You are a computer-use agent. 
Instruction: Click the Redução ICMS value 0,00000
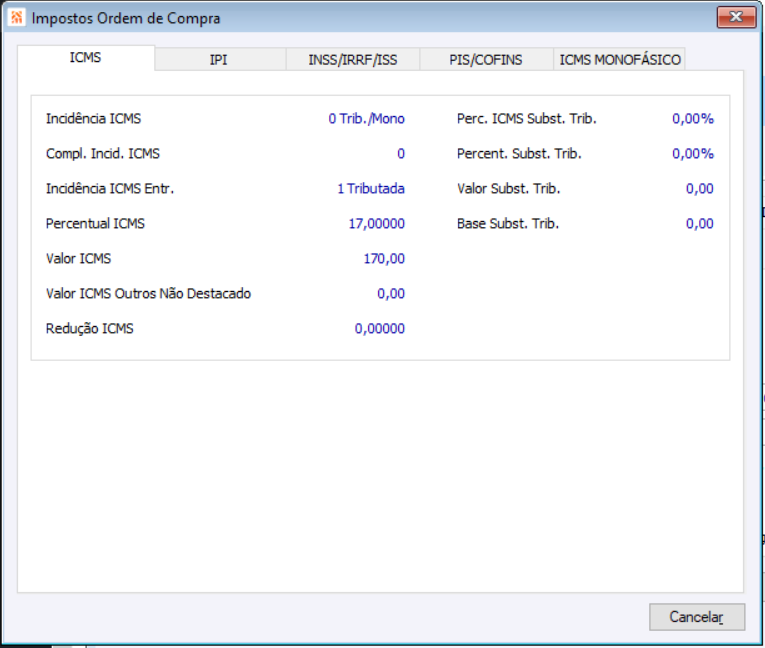(x=380, y=328)
